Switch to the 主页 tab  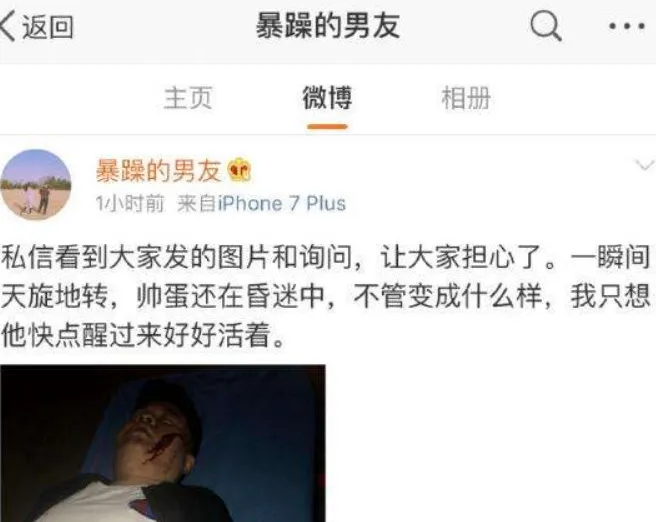pyautogui.click(x=188, y=98)
